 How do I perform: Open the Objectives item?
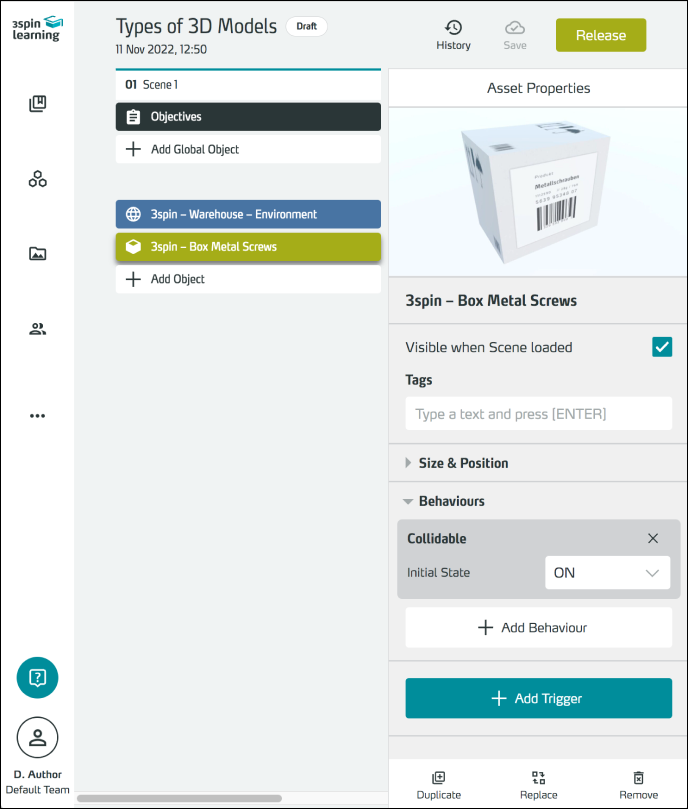click(248, 117)
